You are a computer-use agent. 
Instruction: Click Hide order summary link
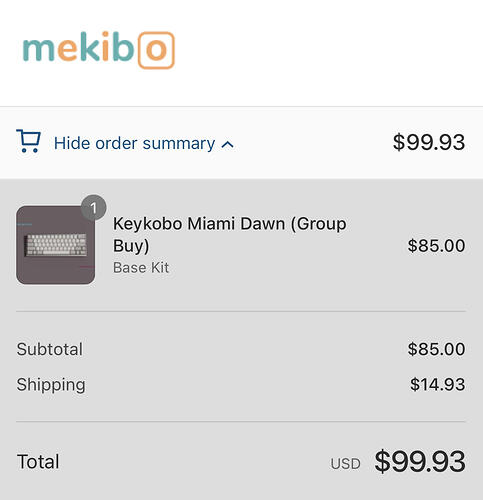[134, 143]
